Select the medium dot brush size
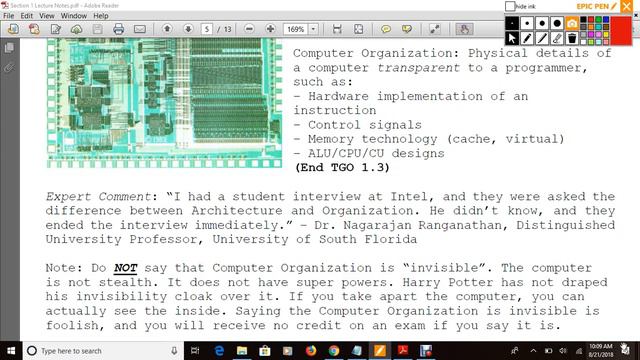This screenshot has width=640, height=360. (x=542, y=23)
